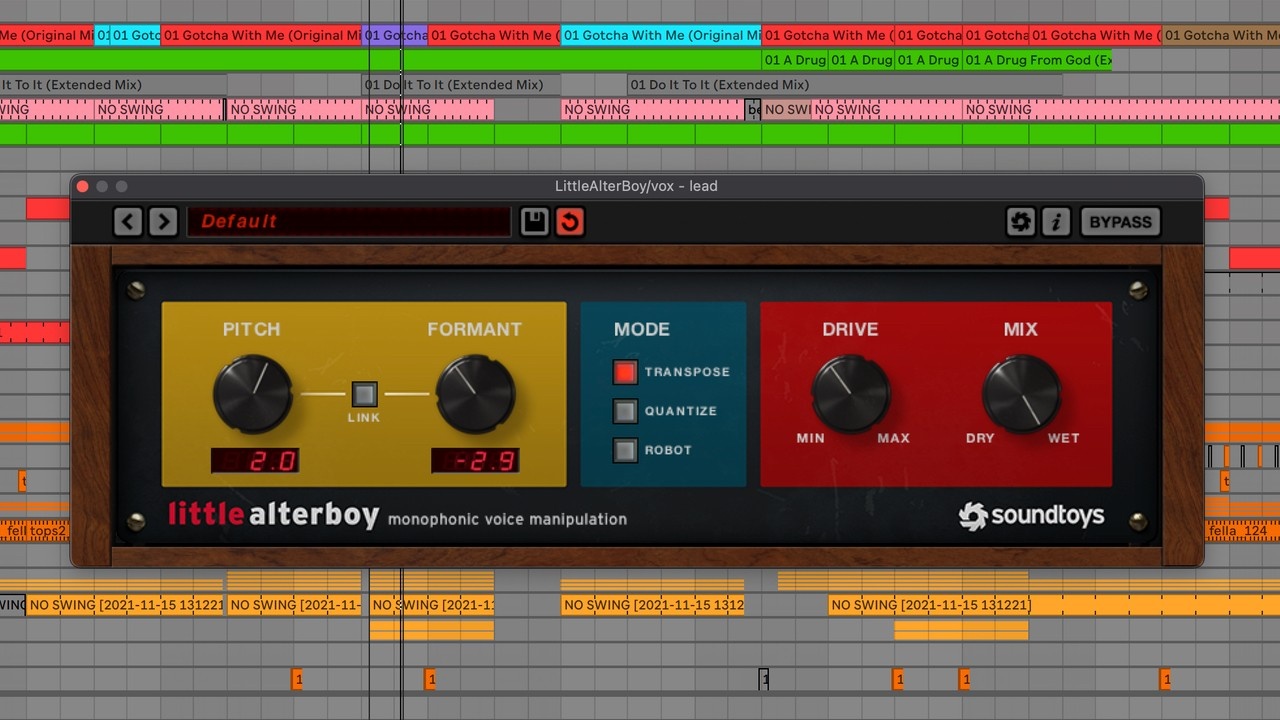This screenshot has height=720, width=1280.
Task: Open the plugin settings gear
Action: tap(1021, 222)
